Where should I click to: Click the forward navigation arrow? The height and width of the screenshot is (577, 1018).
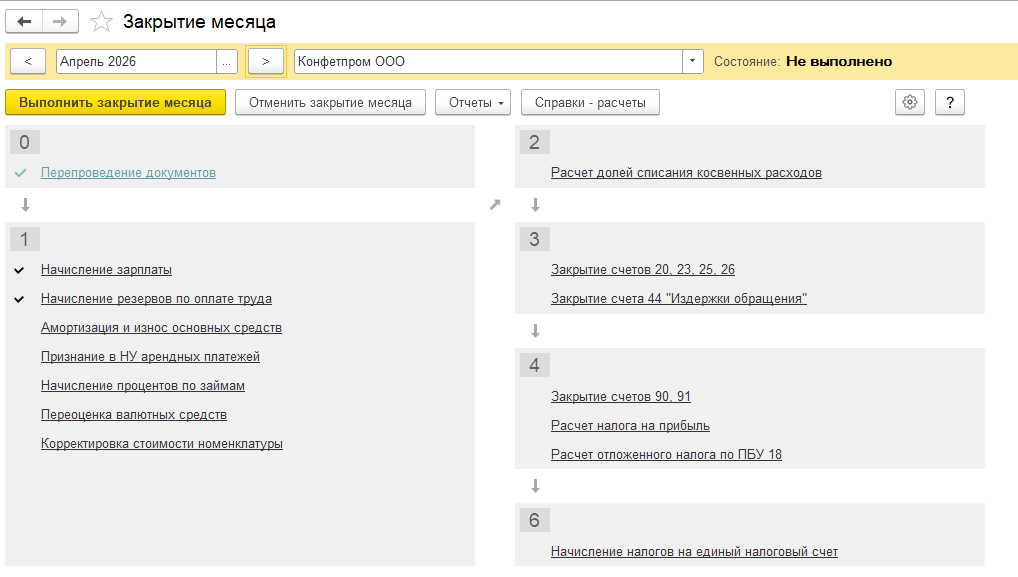(60, 21)
